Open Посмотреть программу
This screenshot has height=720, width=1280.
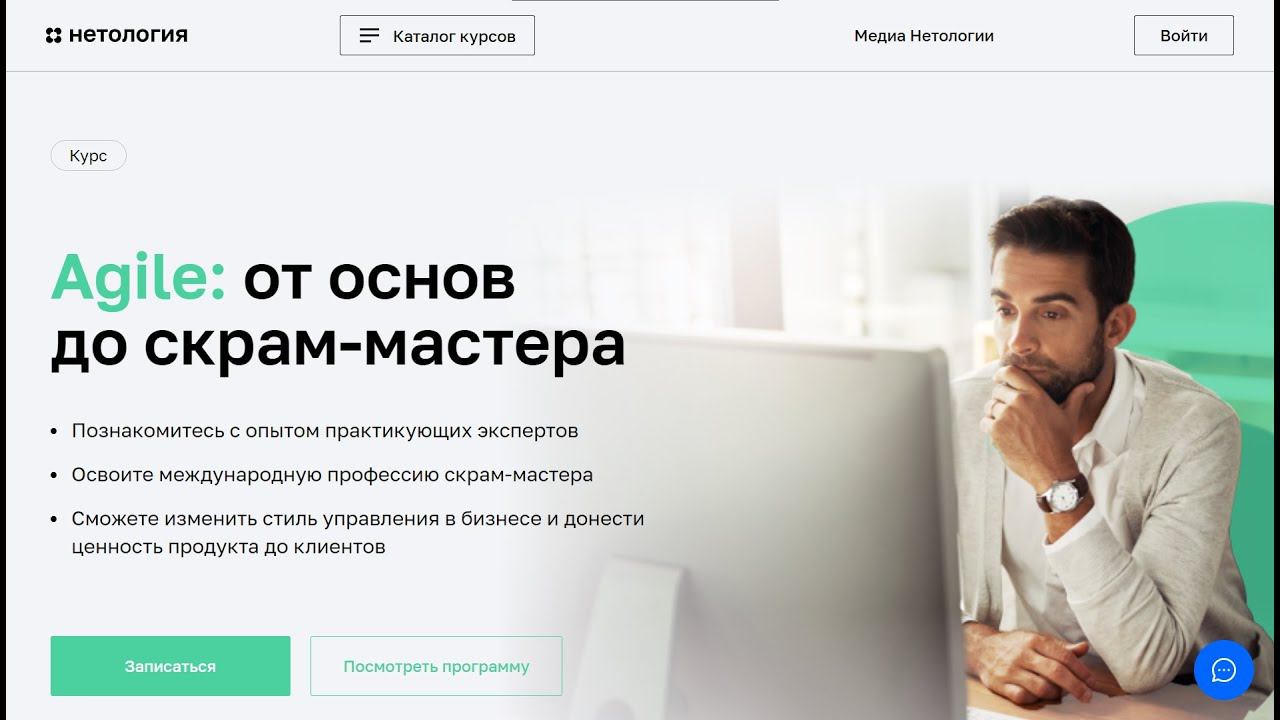tap(436, 666)
